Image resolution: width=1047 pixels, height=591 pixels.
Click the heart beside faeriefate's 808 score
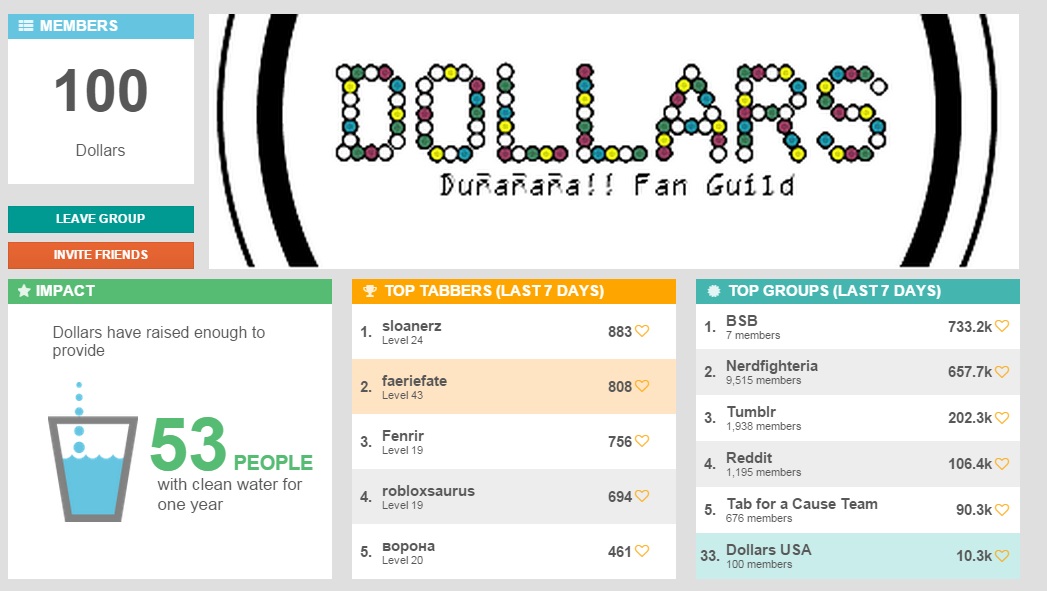click(x=642, y=386)
